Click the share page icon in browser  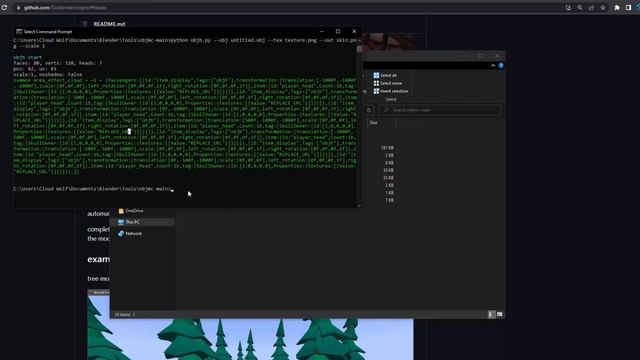[x=591, y=7]
